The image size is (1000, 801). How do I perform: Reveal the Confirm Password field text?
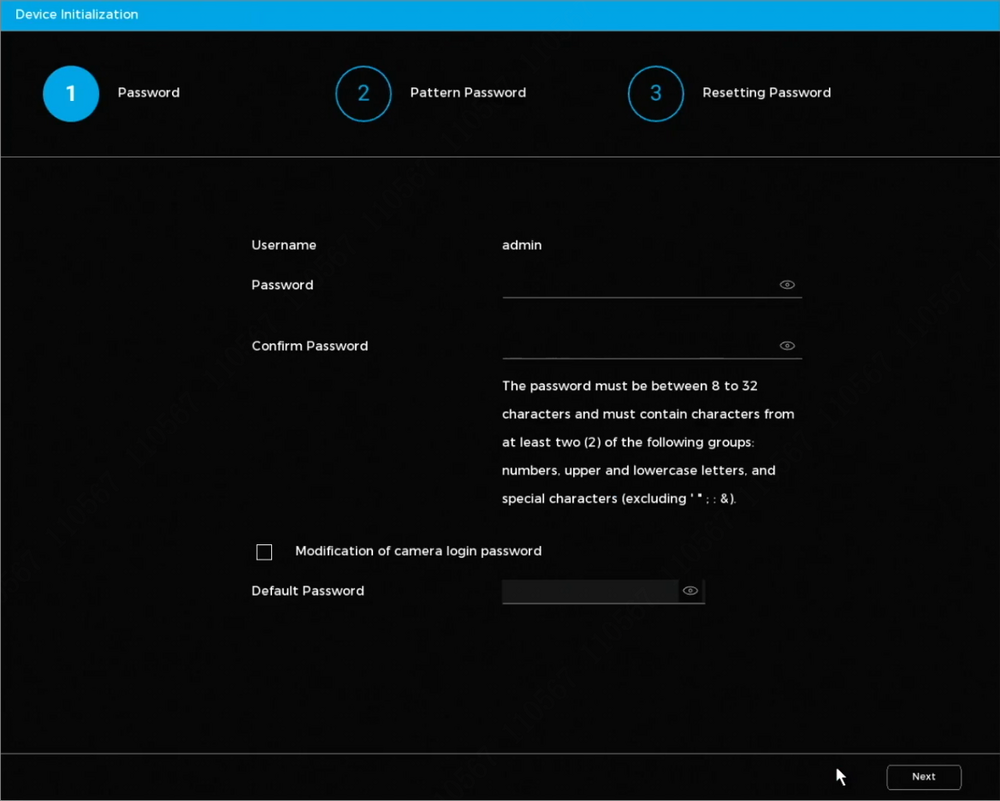(787, 346)
